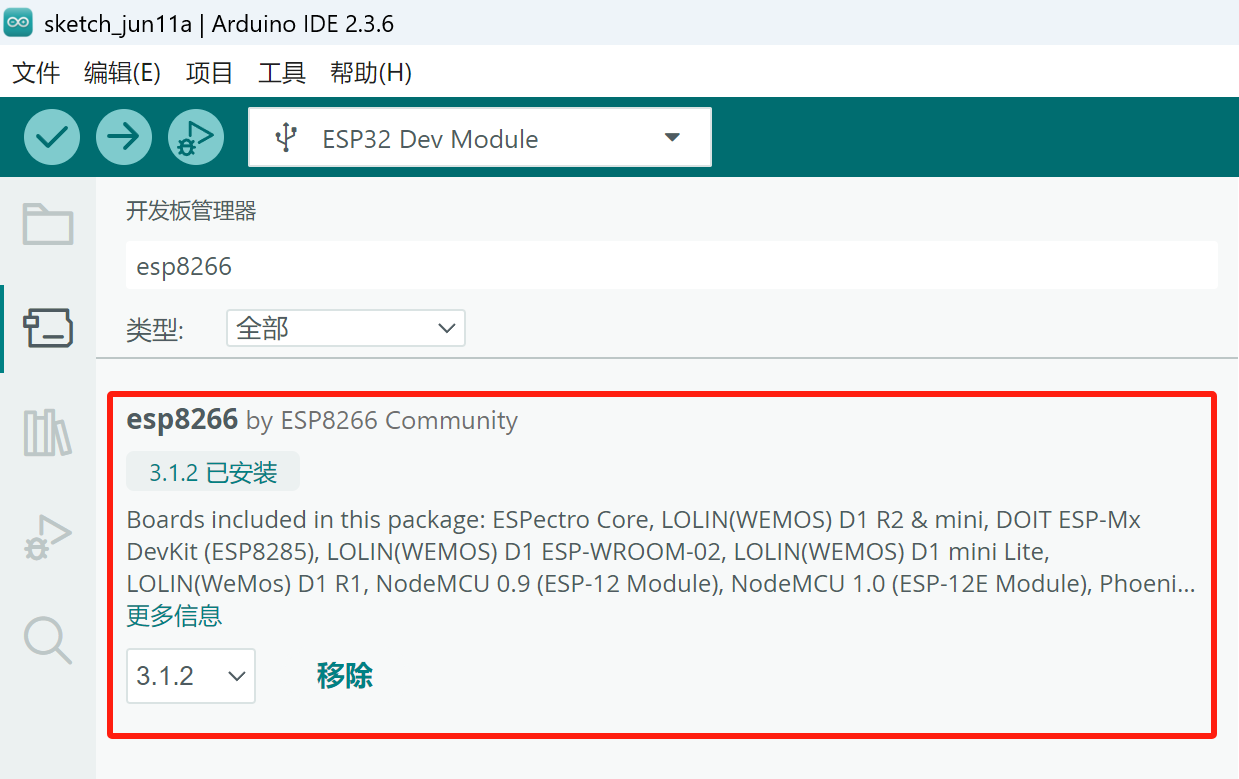Click the esp8266 search input field

[672, 266]
